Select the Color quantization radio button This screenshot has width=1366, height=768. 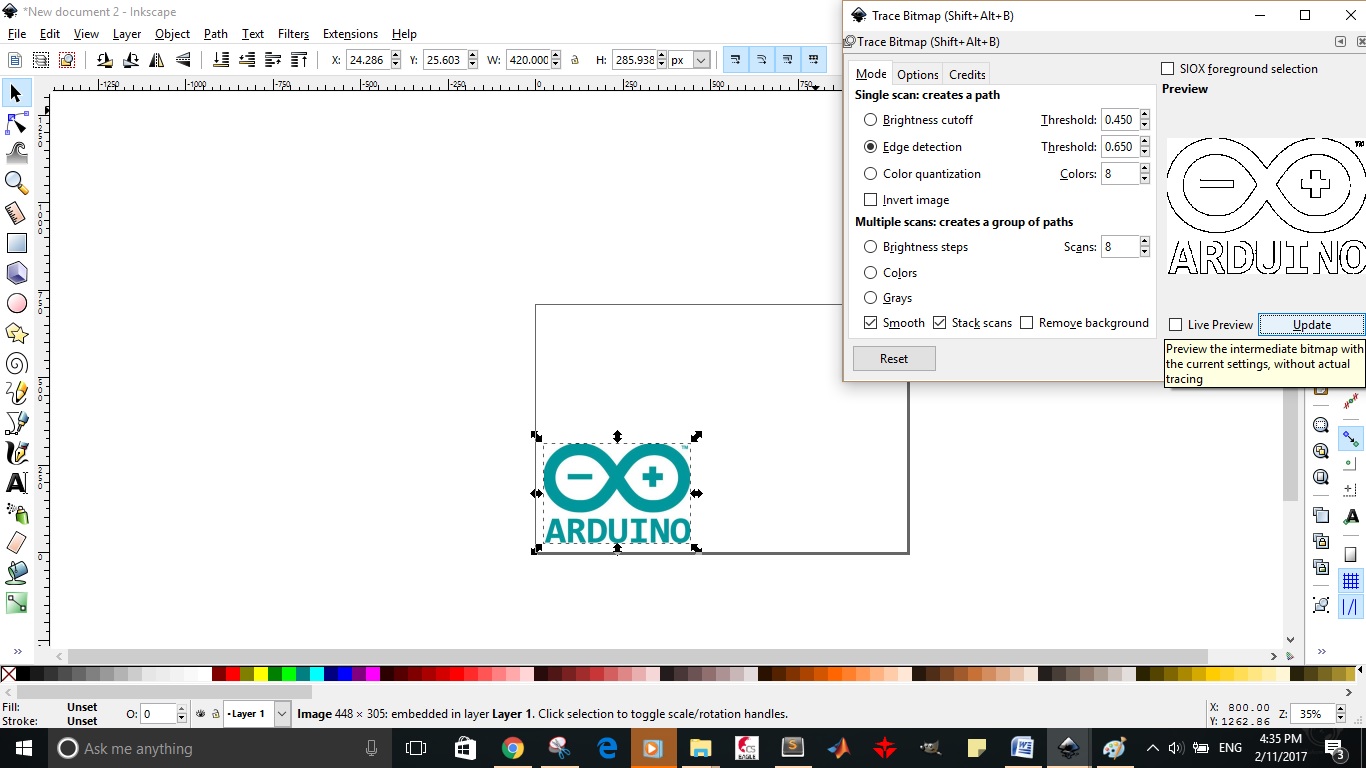click(870, 174)
